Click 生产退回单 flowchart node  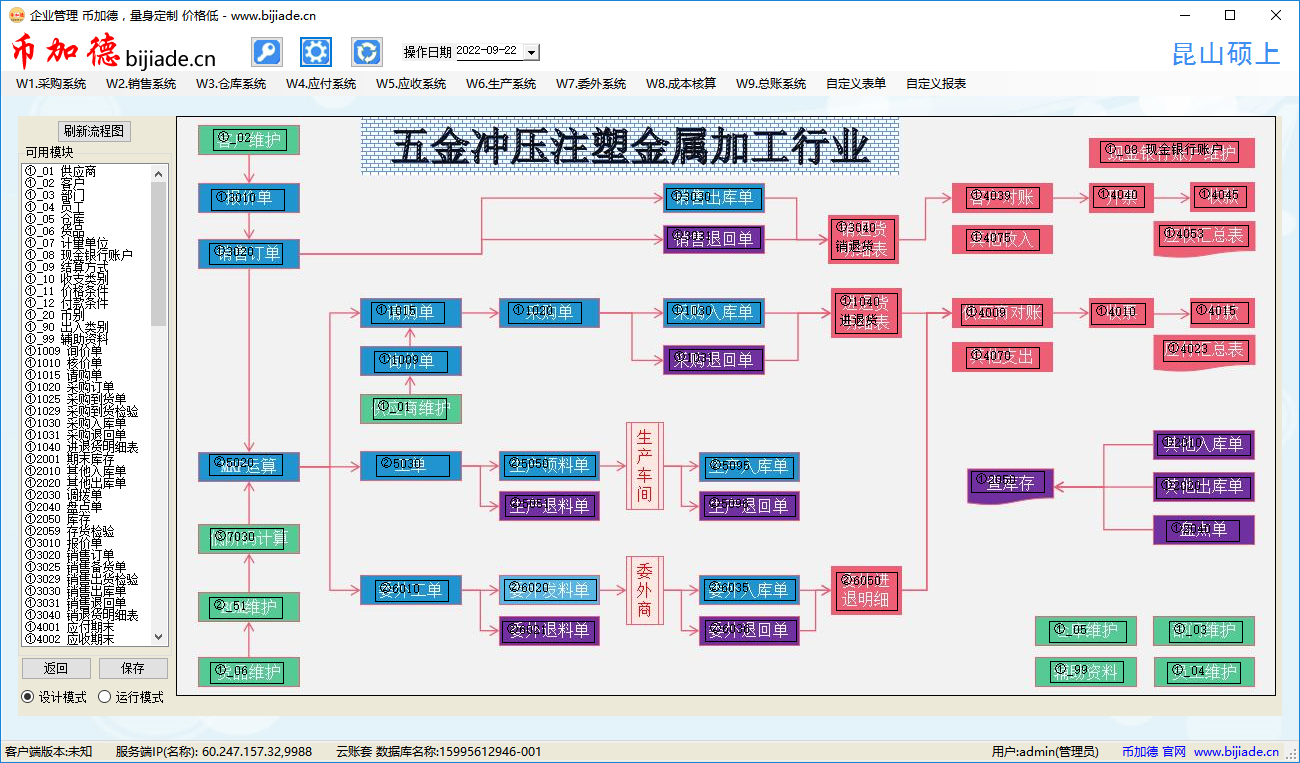pyautogui.click(x=749, y=506)
